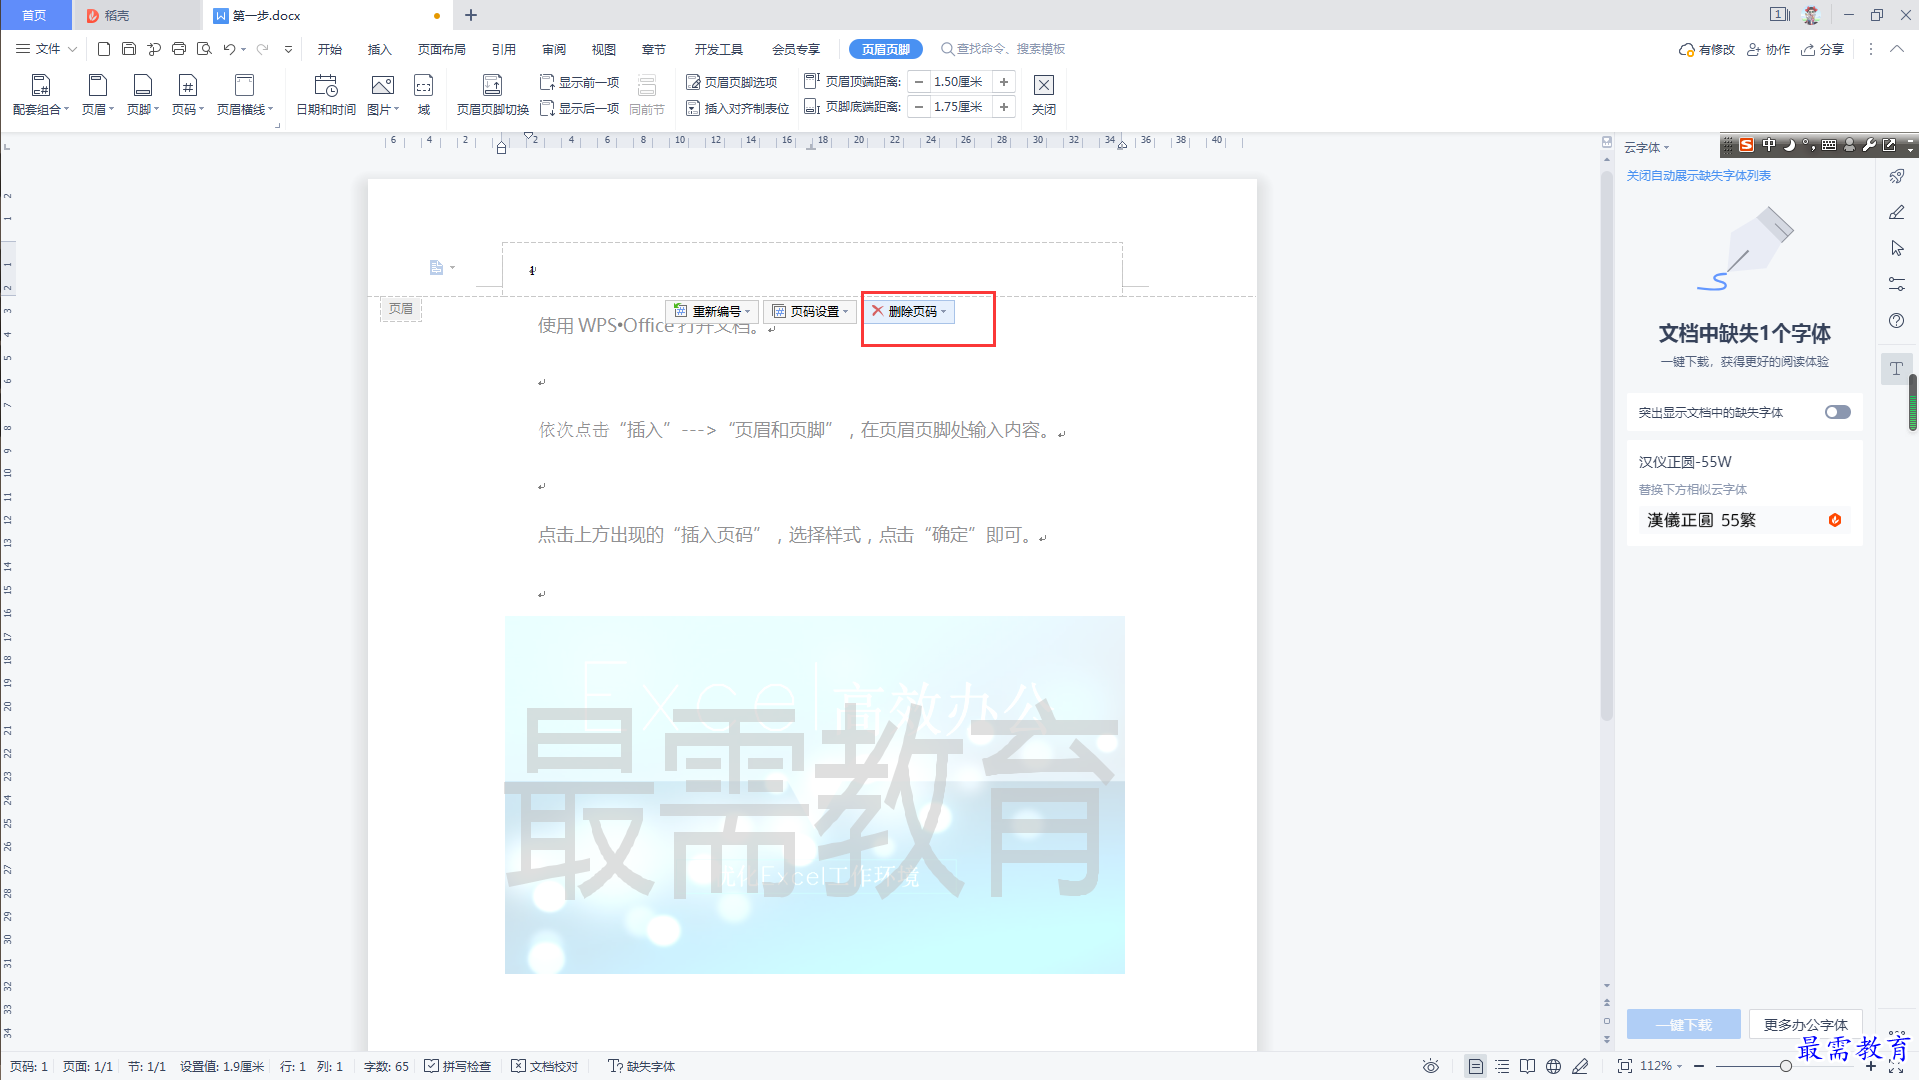
Task: Decrease 页脚底端距离 with minus button
Action: click(x=919, y=107)
